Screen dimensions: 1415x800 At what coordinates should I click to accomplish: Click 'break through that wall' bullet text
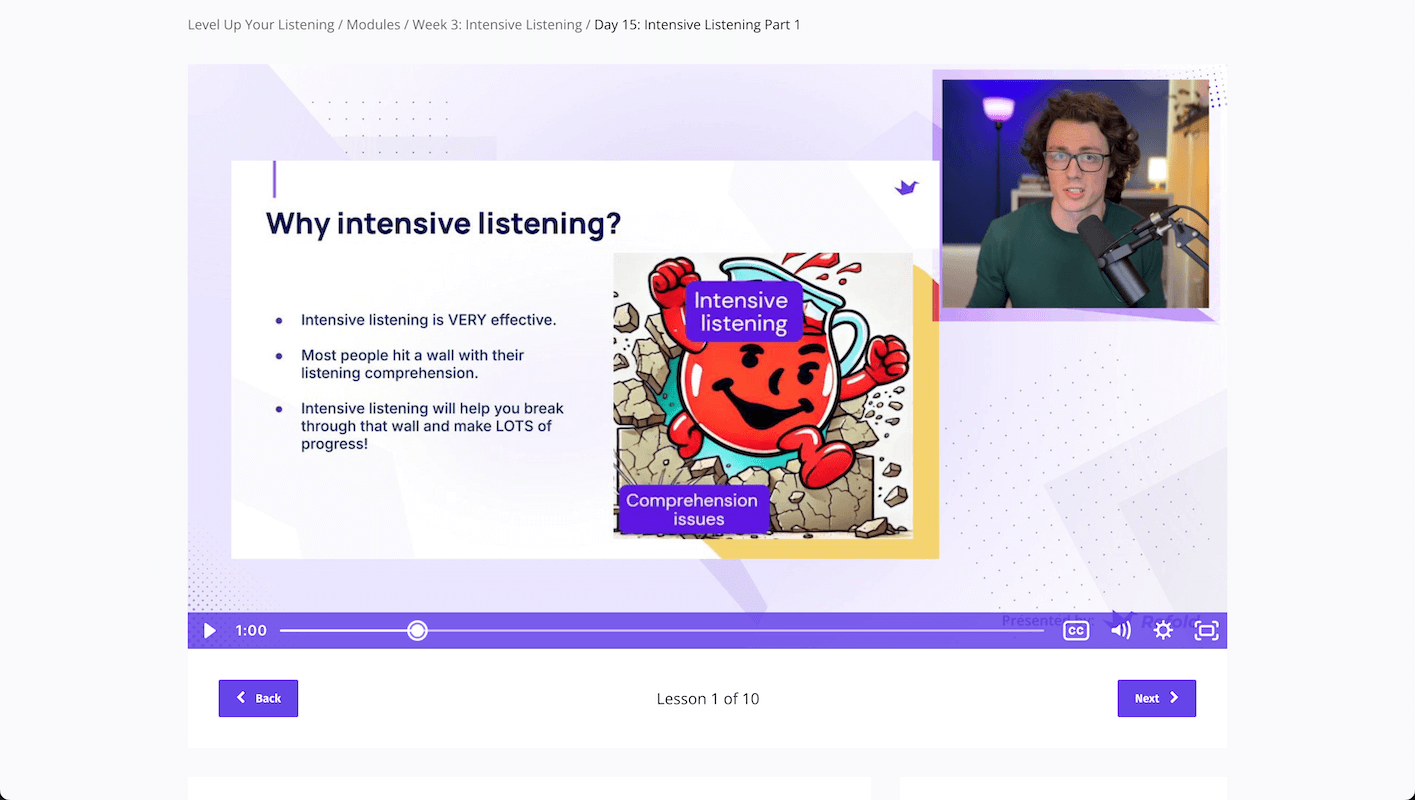tap(432, 426)
